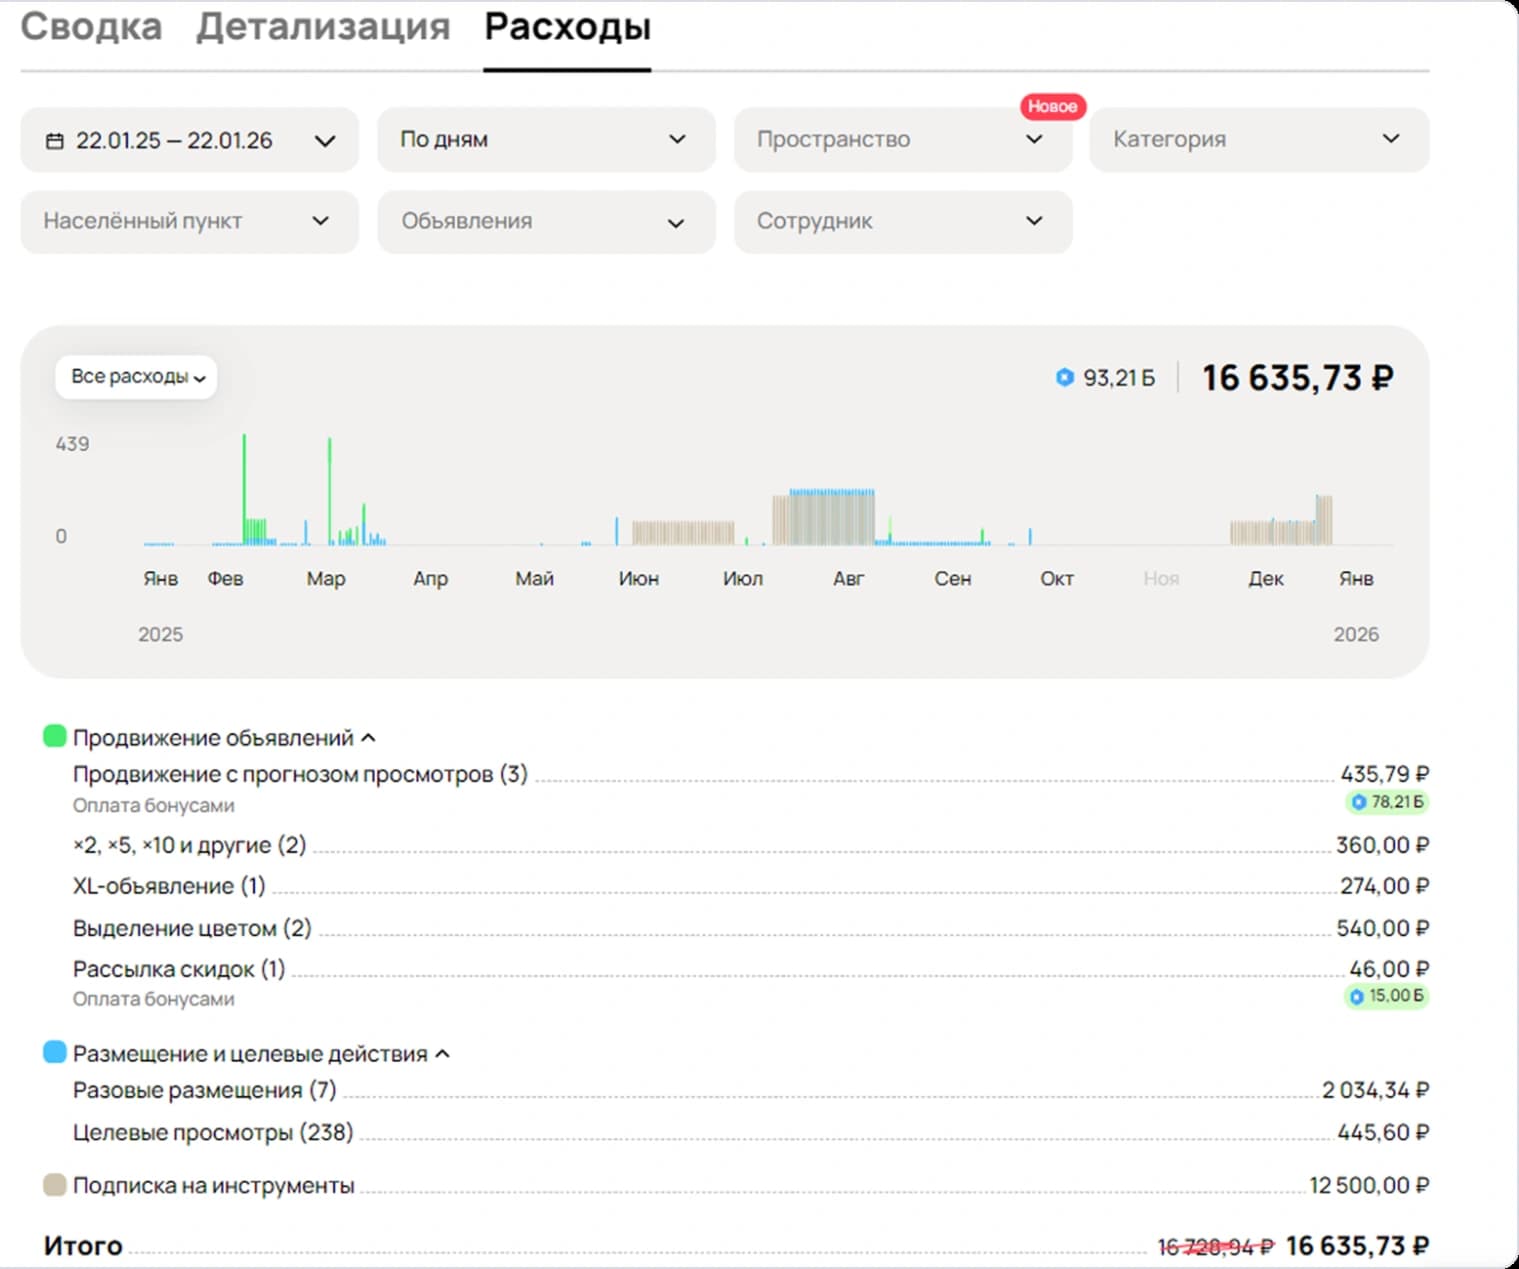Click the 445,60 ₽ amount
The width and height of the screenshot is (1519, 1269).
1383,1133
